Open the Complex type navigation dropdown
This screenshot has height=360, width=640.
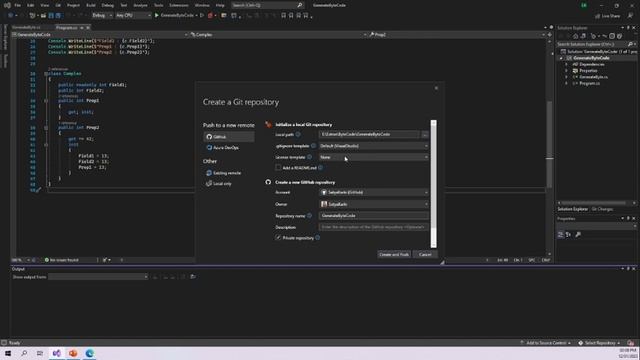pyautogui.click(x=278, y=35)
